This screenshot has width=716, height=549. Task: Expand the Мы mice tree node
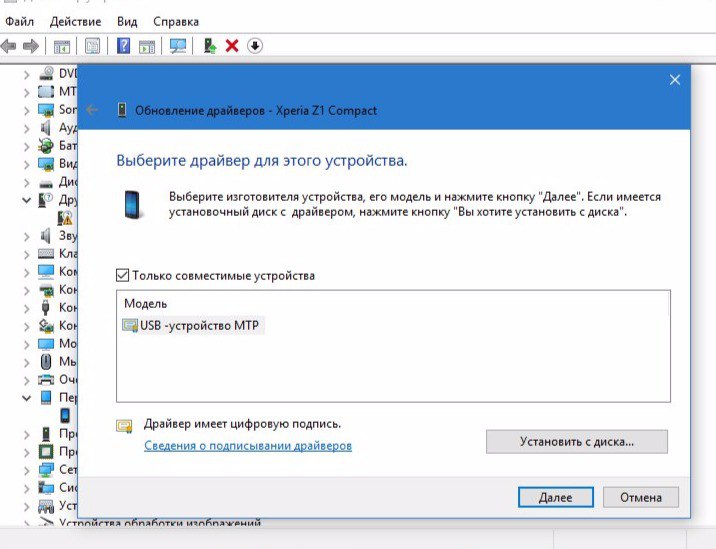click(27, 362)
